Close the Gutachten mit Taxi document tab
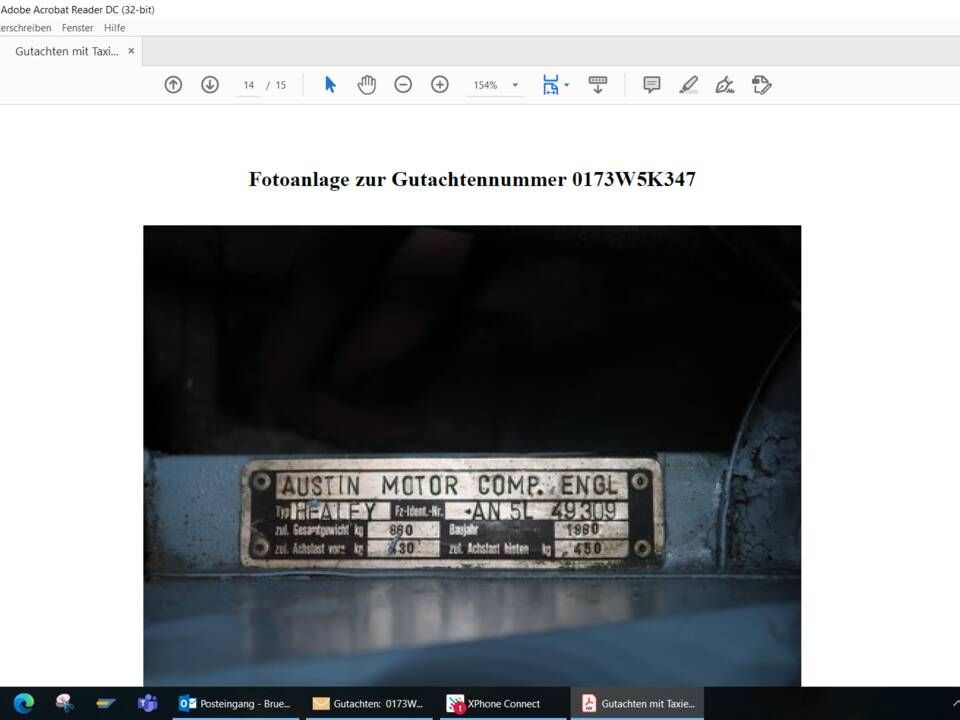 131,51
